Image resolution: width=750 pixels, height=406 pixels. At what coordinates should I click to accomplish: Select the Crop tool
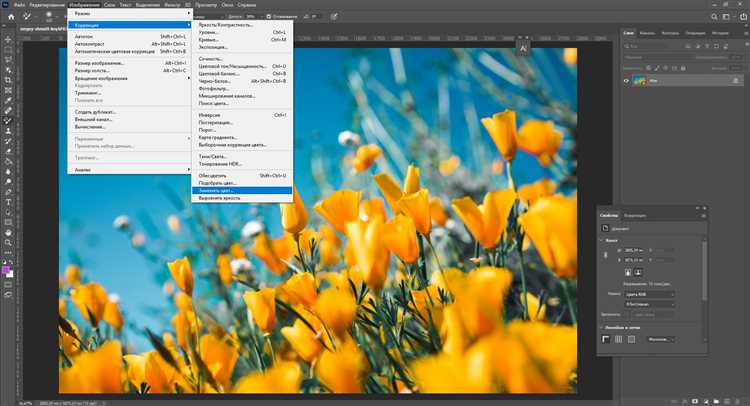click(8, 80)
